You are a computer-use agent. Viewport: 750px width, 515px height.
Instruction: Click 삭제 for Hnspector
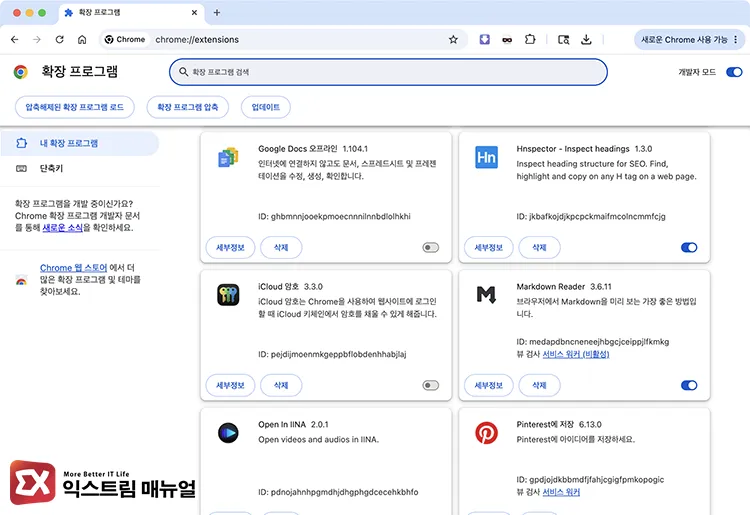(539, 247)
